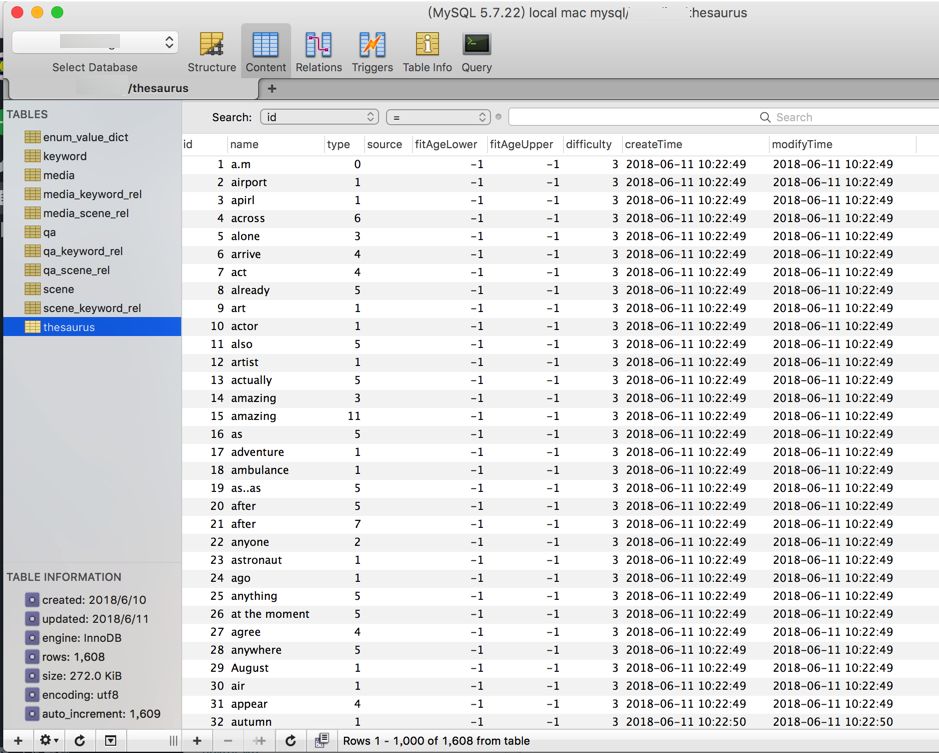Screen dimensions: 939x753
Task: Add a new row to the table
Action: (197, 741)
